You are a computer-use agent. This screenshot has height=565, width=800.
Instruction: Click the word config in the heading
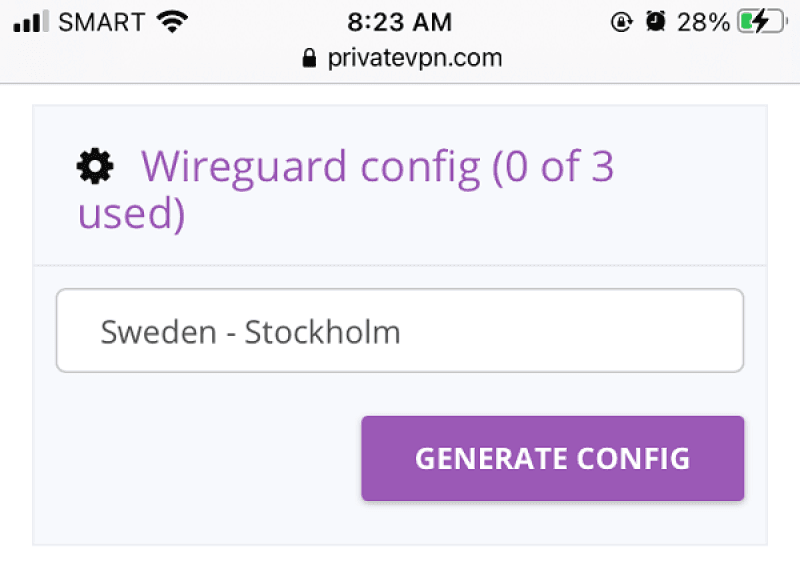[x=420, y=166]
